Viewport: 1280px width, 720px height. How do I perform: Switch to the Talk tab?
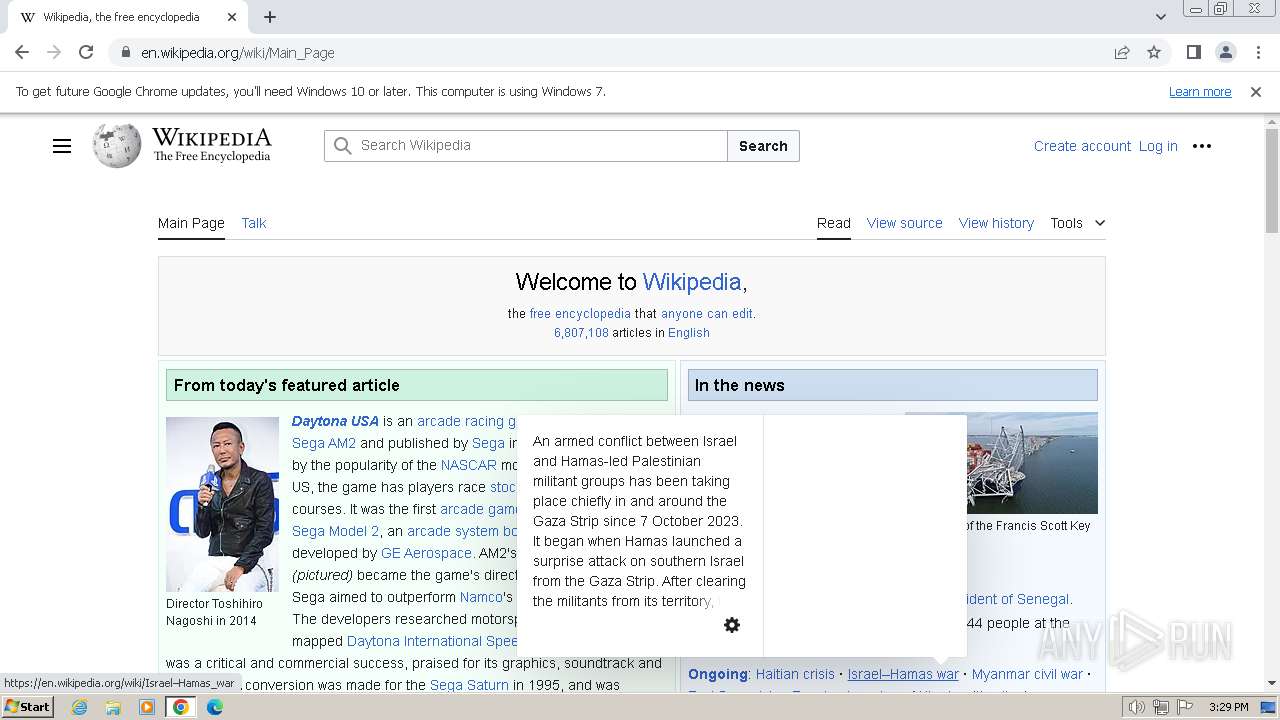tap(254, 223)
